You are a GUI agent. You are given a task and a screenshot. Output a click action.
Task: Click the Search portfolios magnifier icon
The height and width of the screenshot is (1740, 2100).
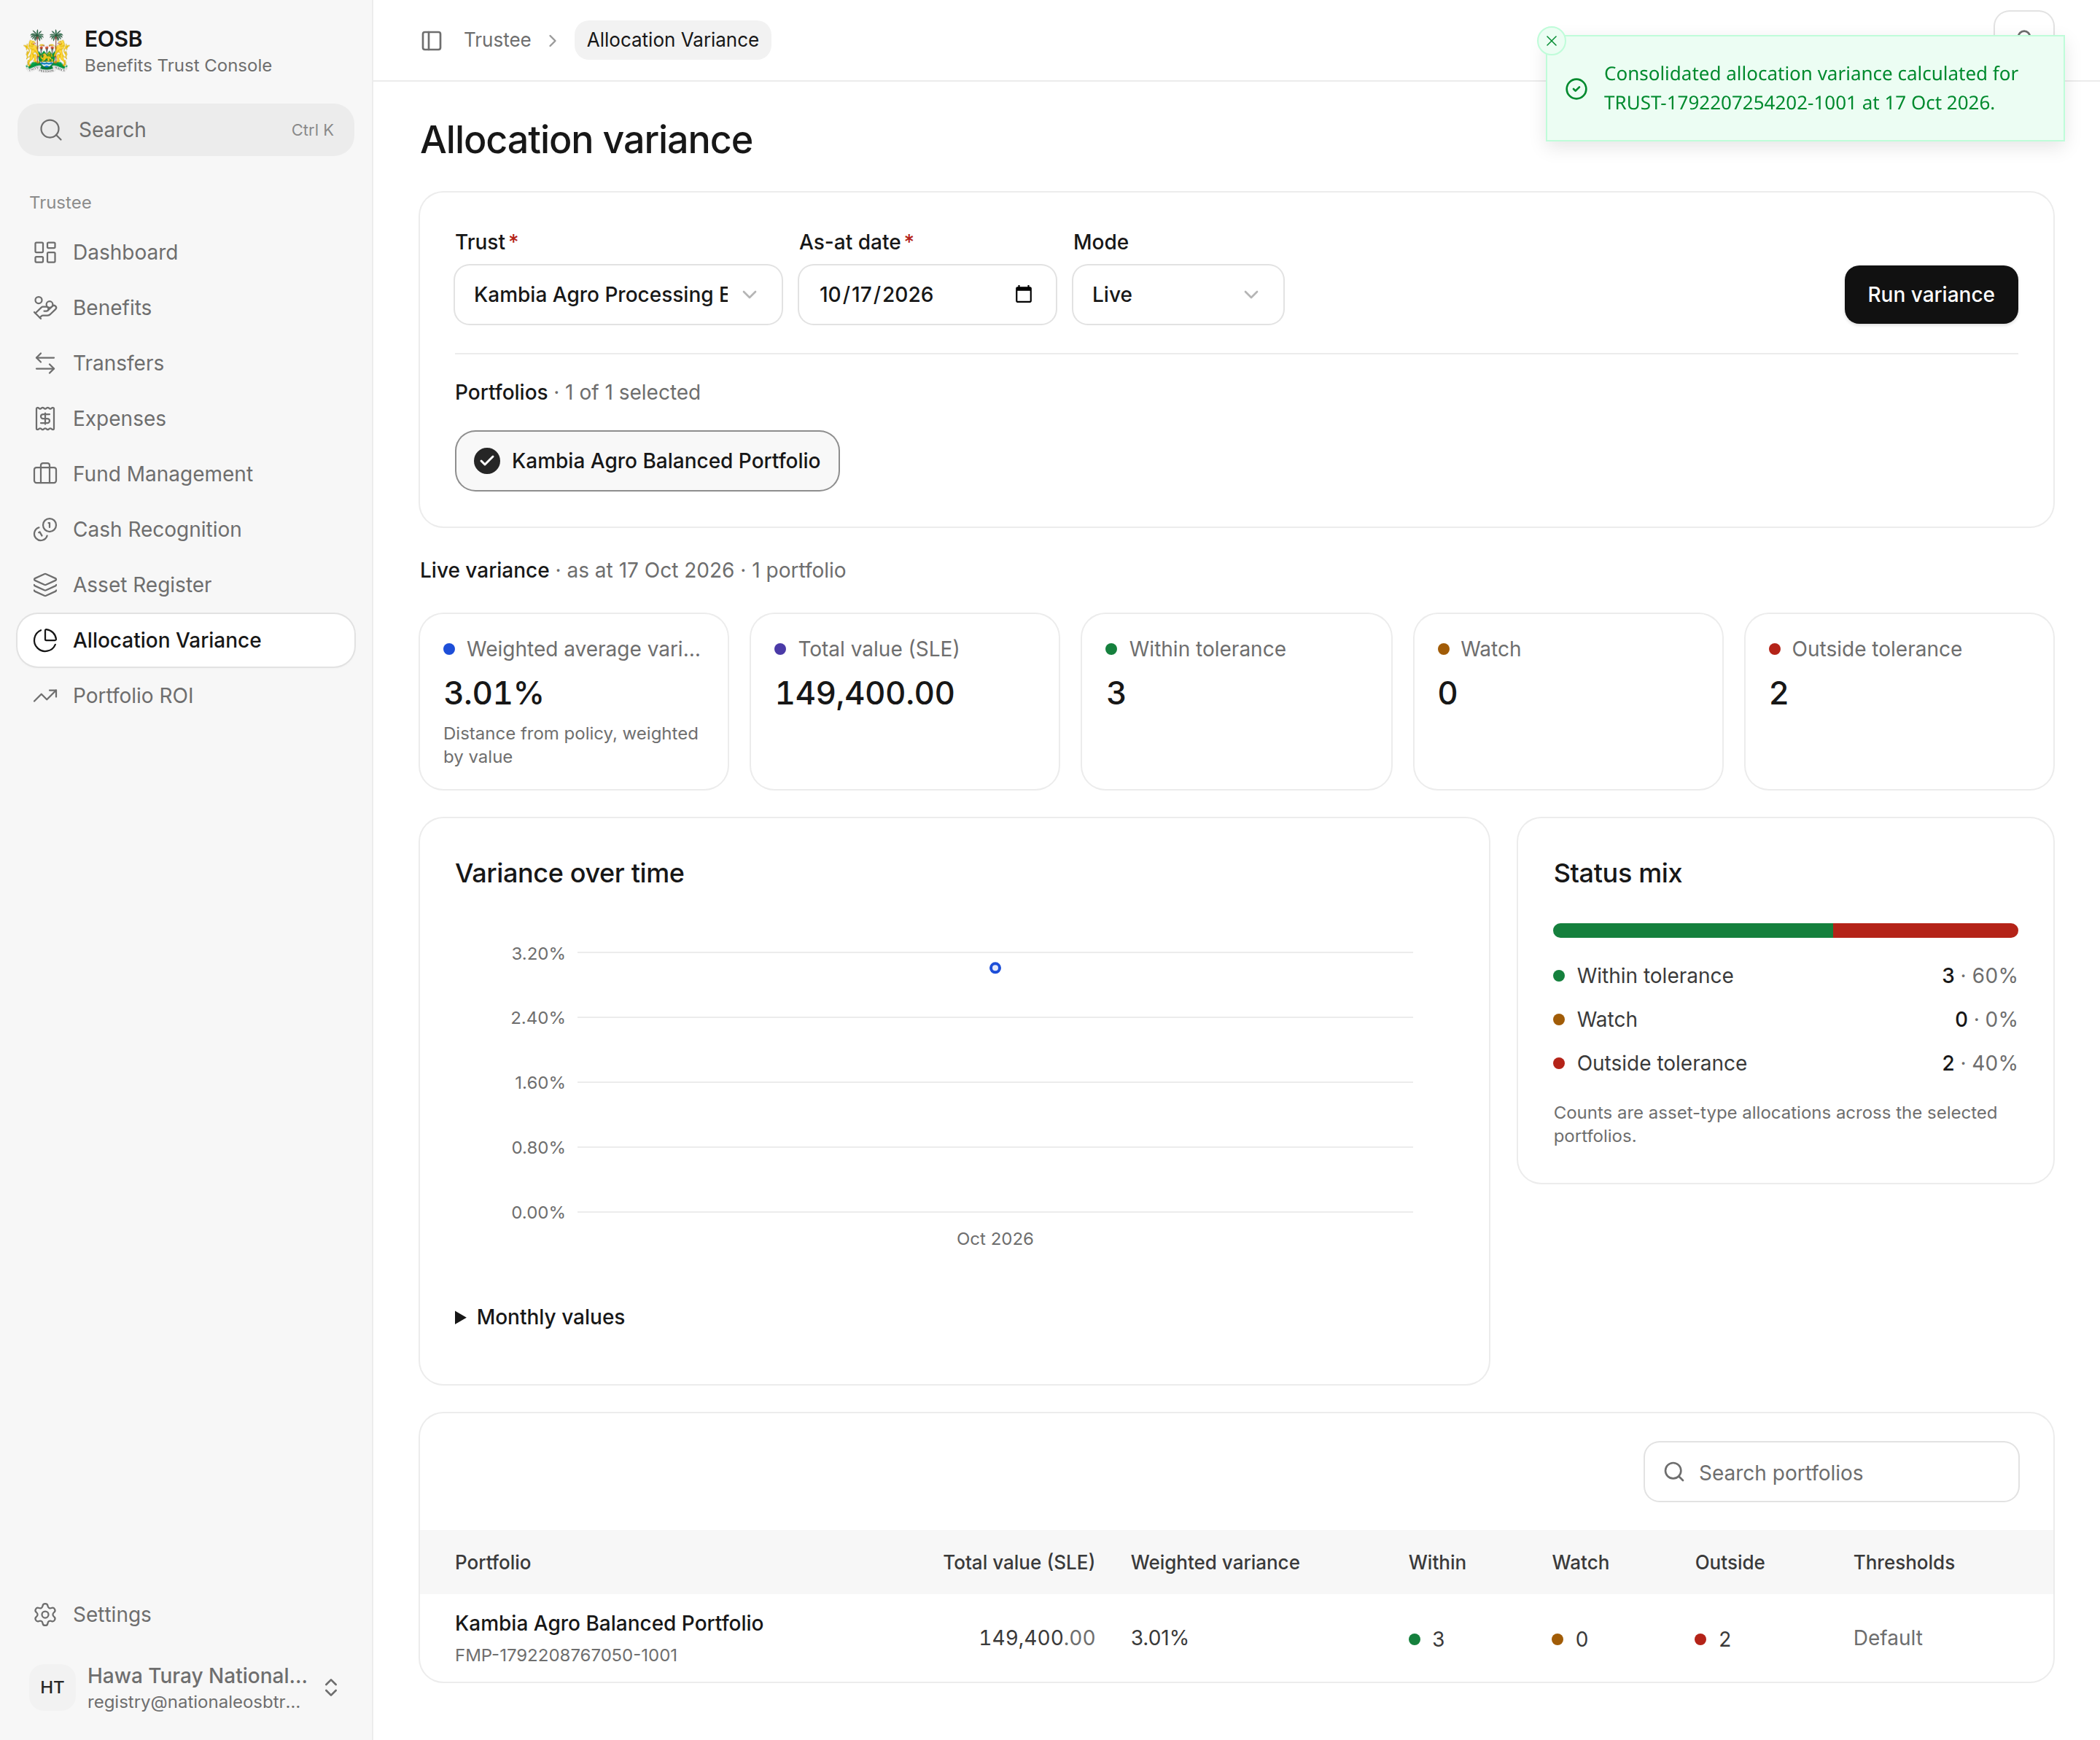click(1674, 1472)
